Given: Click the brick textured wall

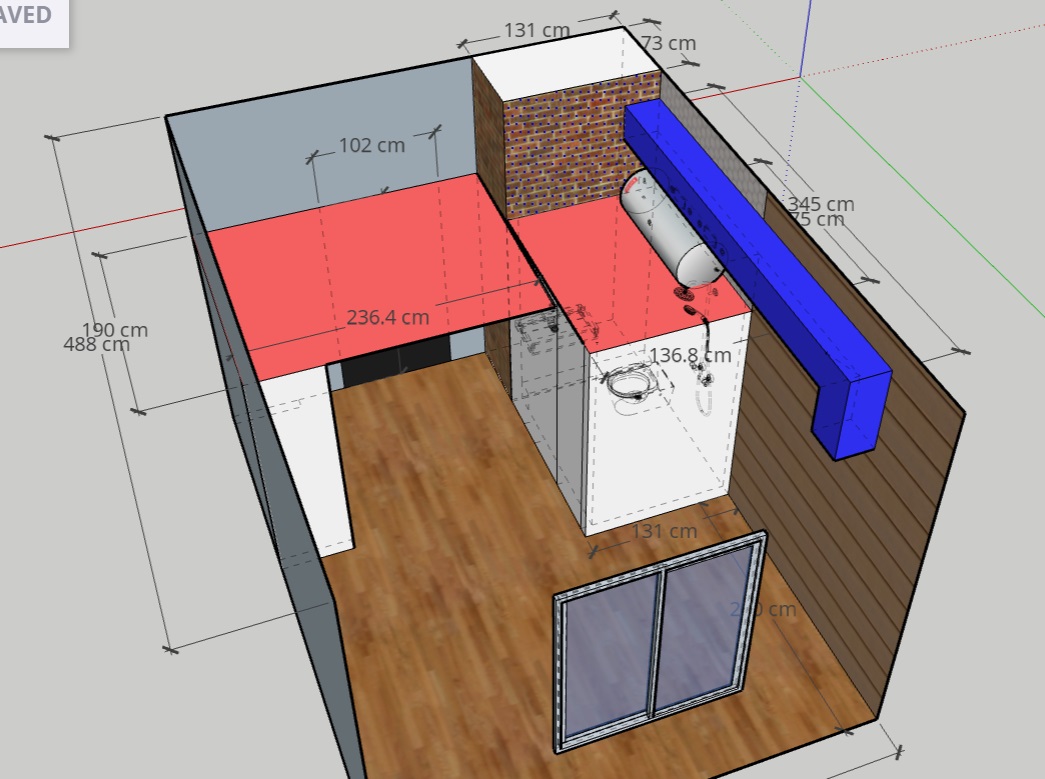Looking at the screenshot, I should click(560, 150).
